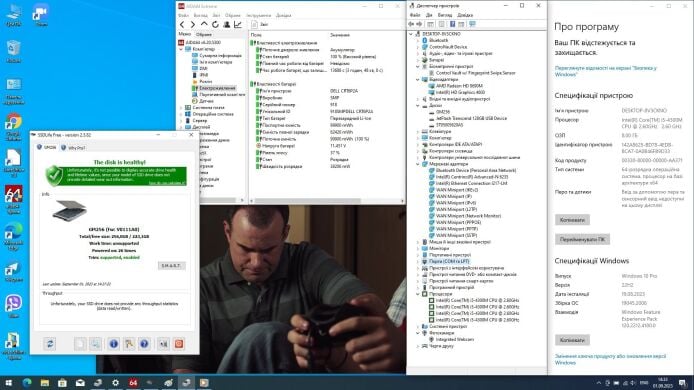
Task: Expand Монітори in Device Manager
Action: click(418, 248)
